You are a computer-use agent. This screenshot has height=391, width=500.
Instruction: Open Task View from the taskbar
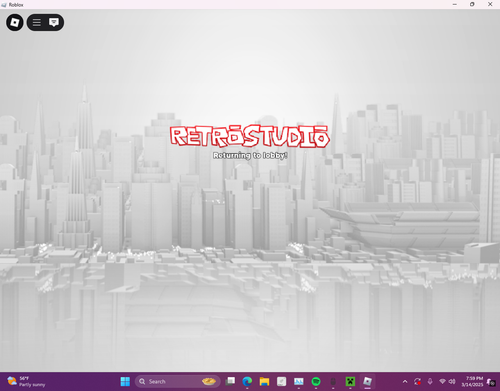(x=230, y=381)
